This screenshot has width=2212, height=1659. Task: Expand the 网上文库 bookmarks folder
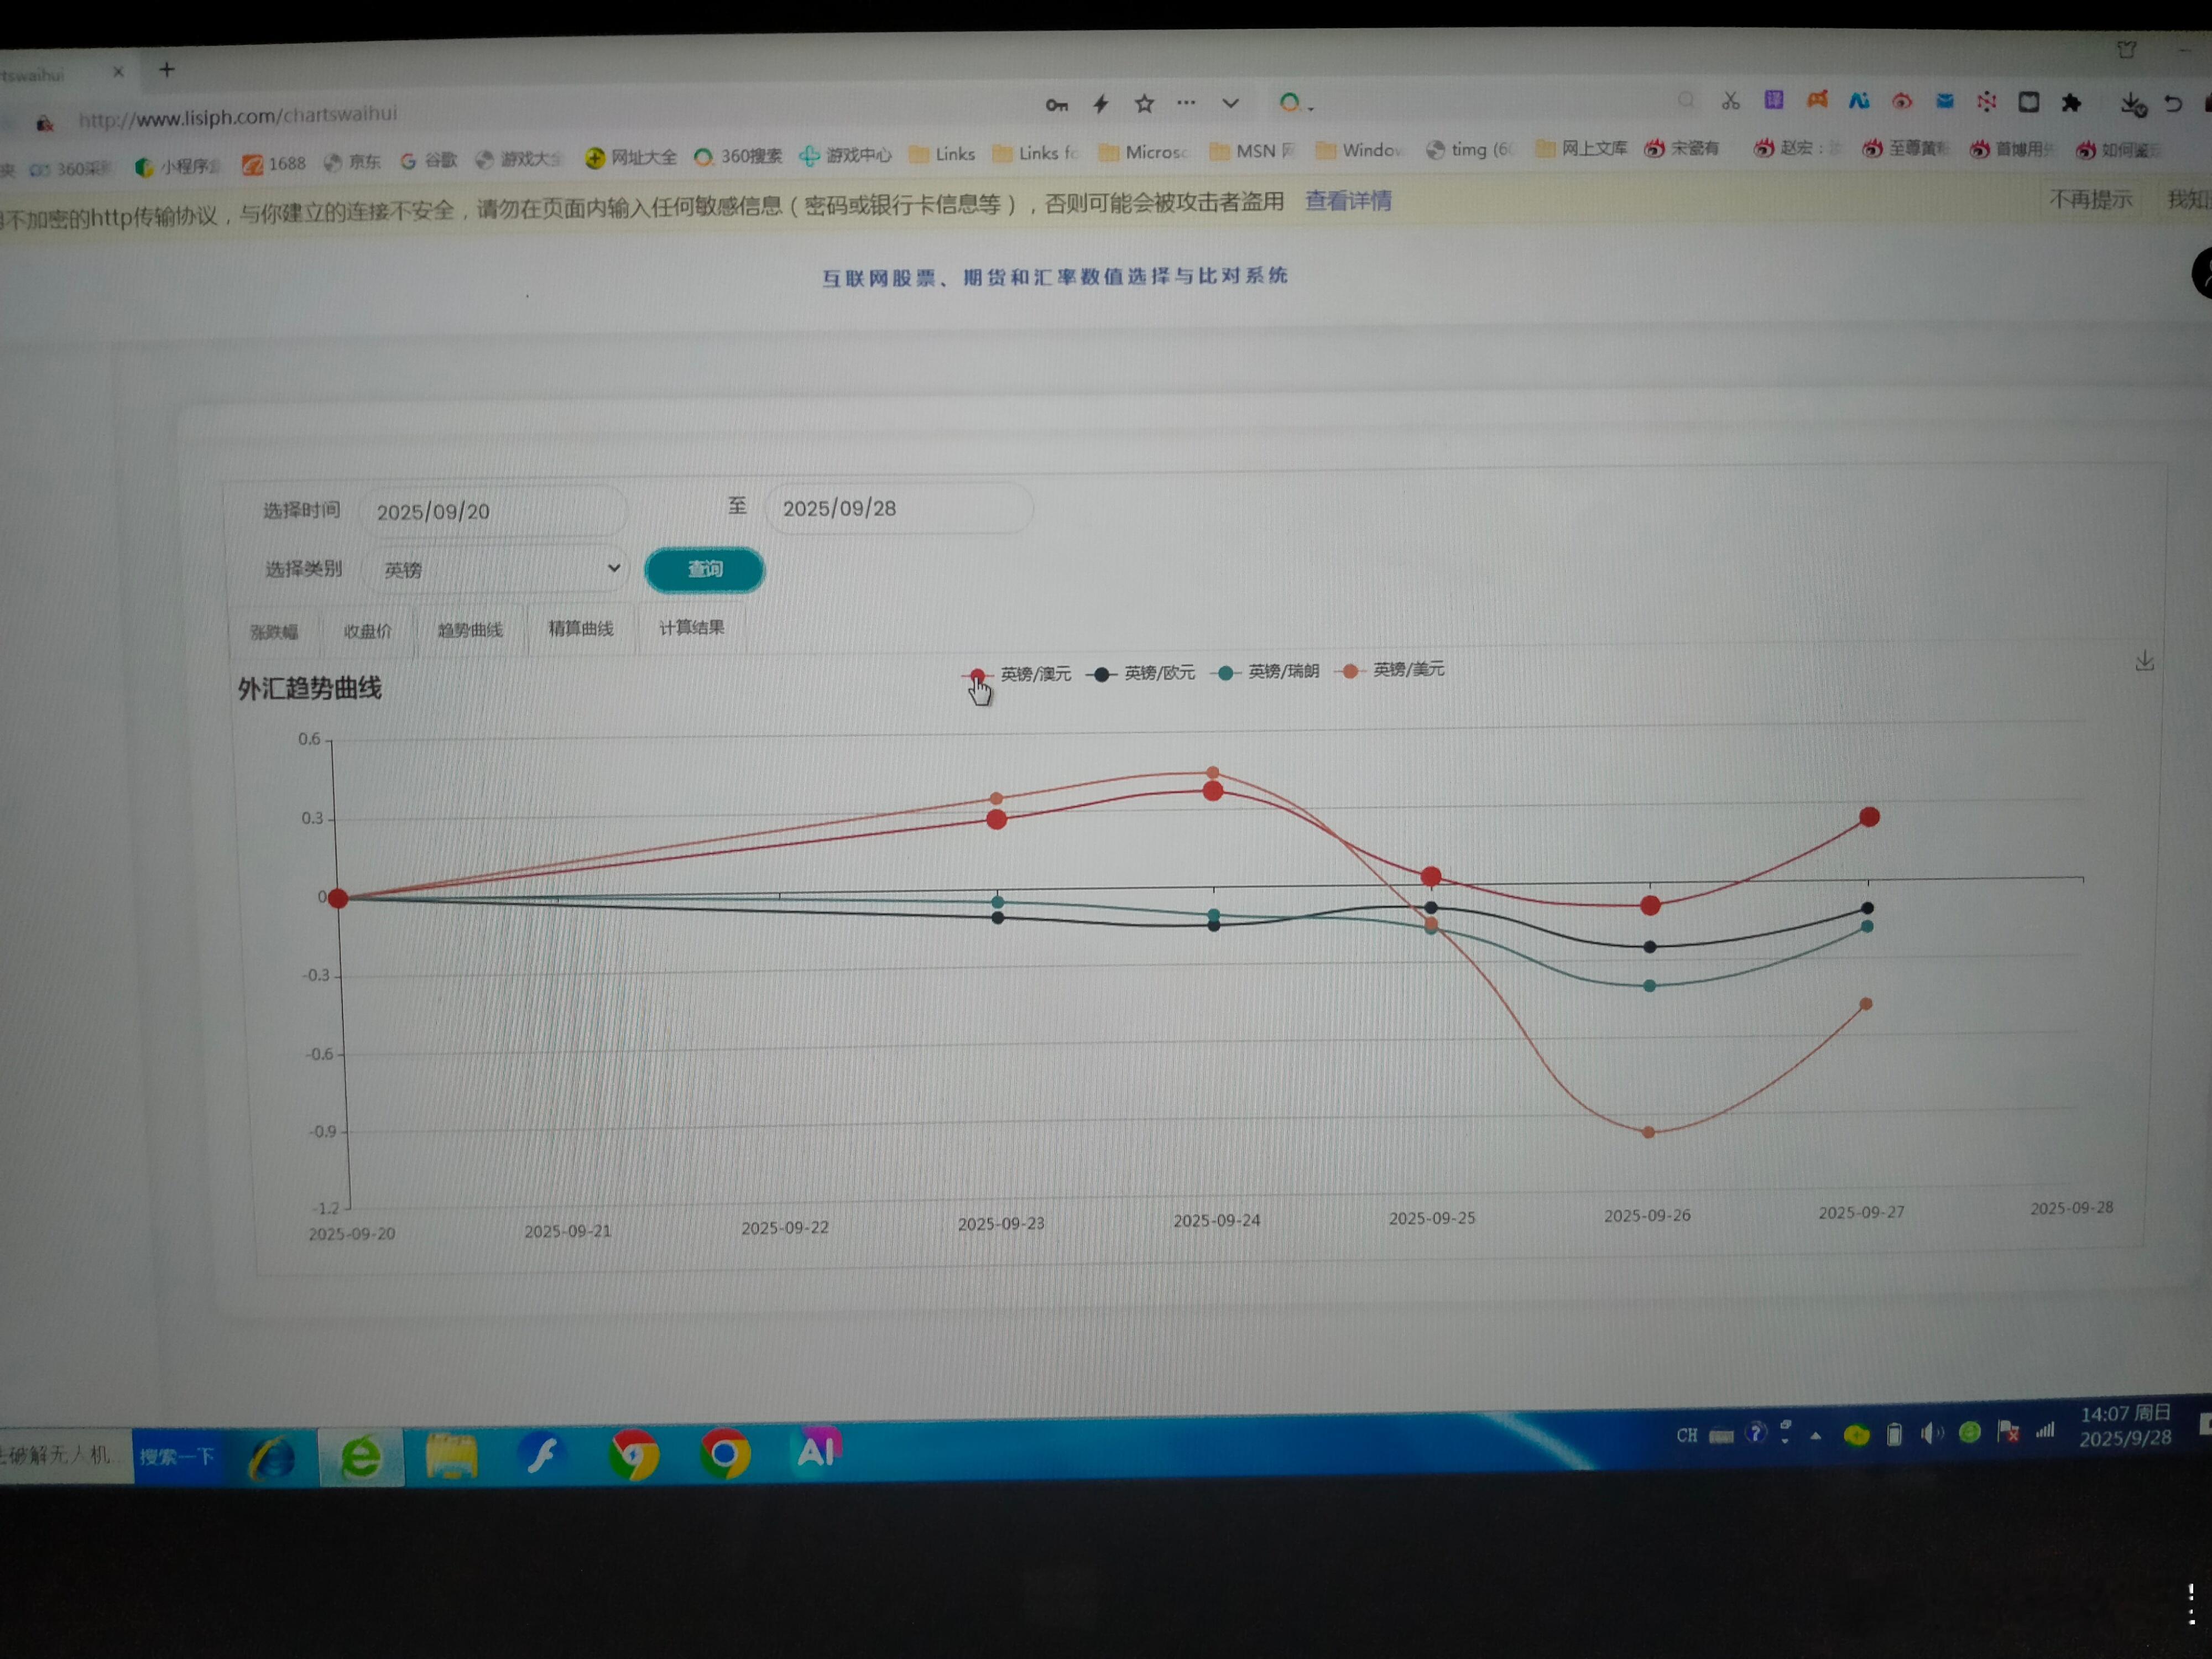(1581, 149)
